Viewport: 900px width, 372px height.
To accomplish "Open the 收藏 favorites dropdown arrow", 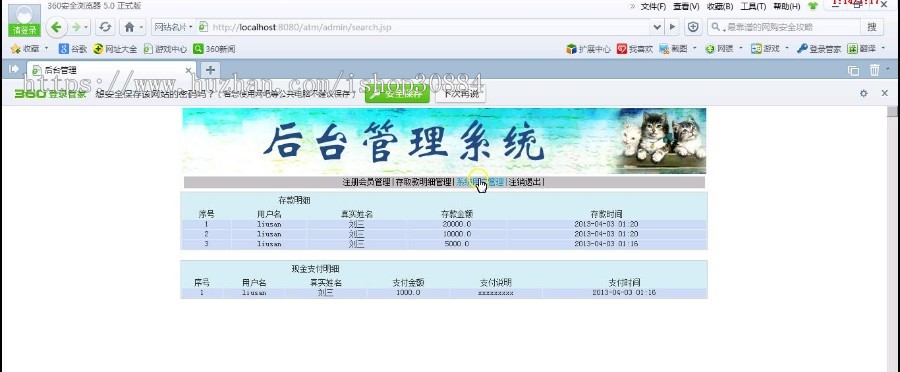I will tap(46, 49).
